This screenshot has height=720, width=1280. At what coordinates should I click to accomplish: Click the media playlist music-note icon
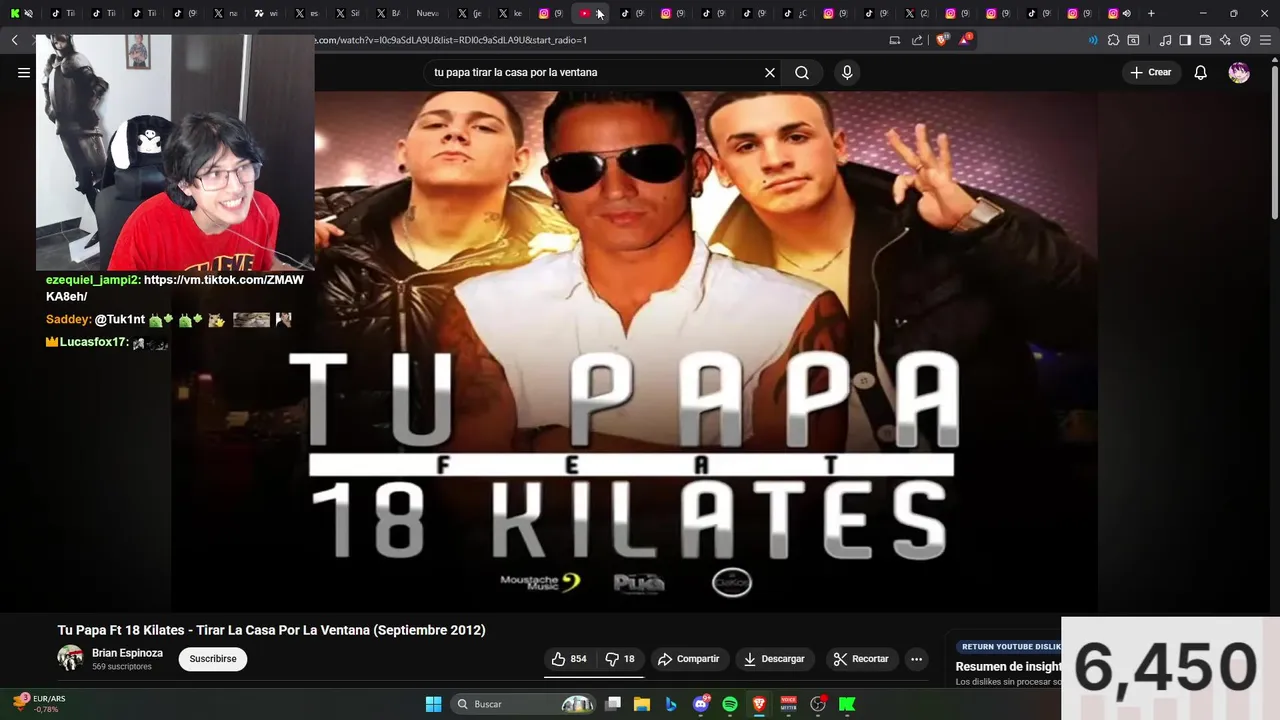1165,40
